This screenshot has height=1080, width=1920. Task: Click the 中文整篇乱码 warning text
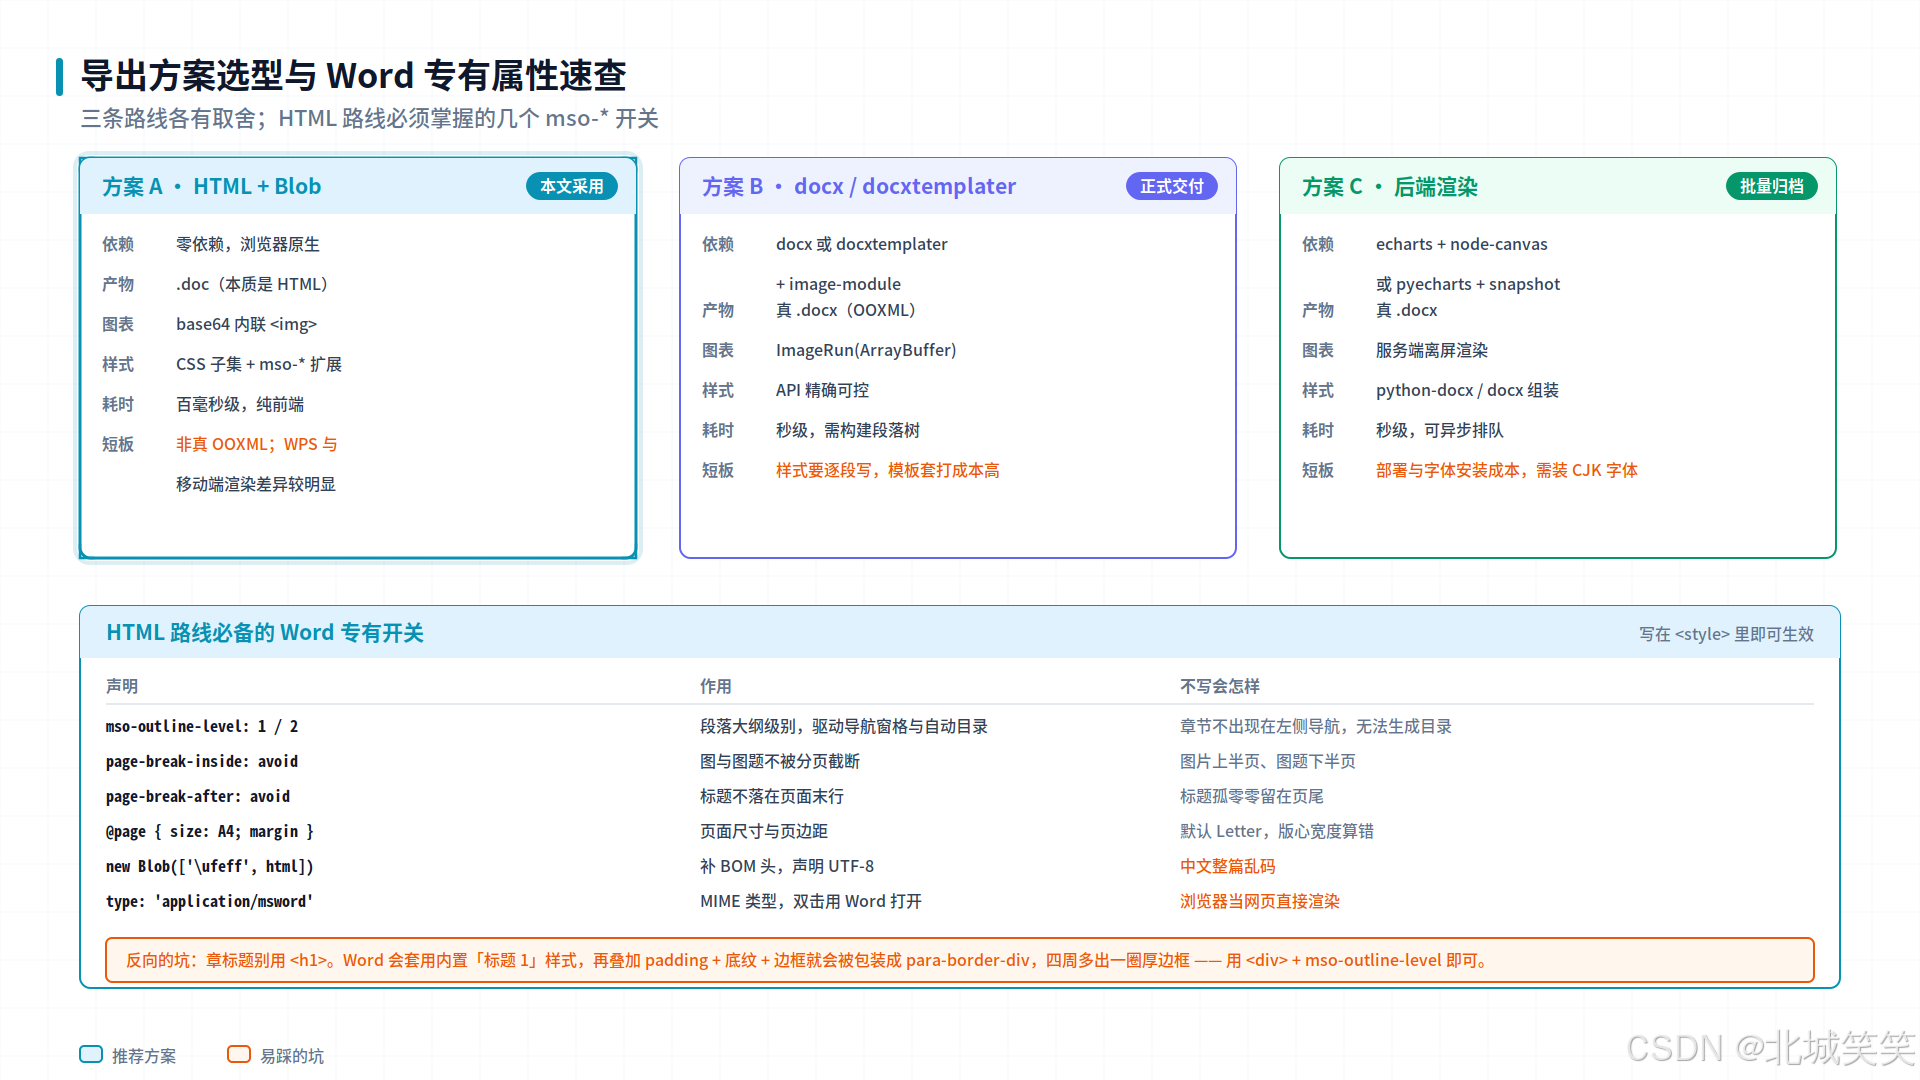coord(1227,866)
